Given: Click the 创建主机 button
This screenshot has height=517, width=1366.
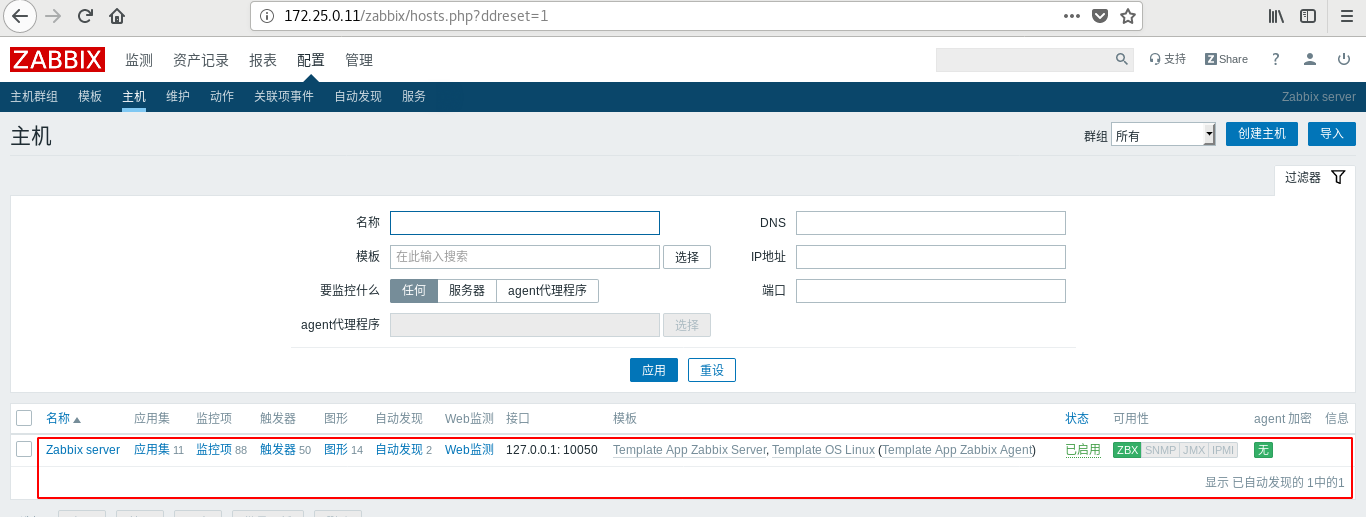Looking at the screenshot, I should [x=1262, y=134].
